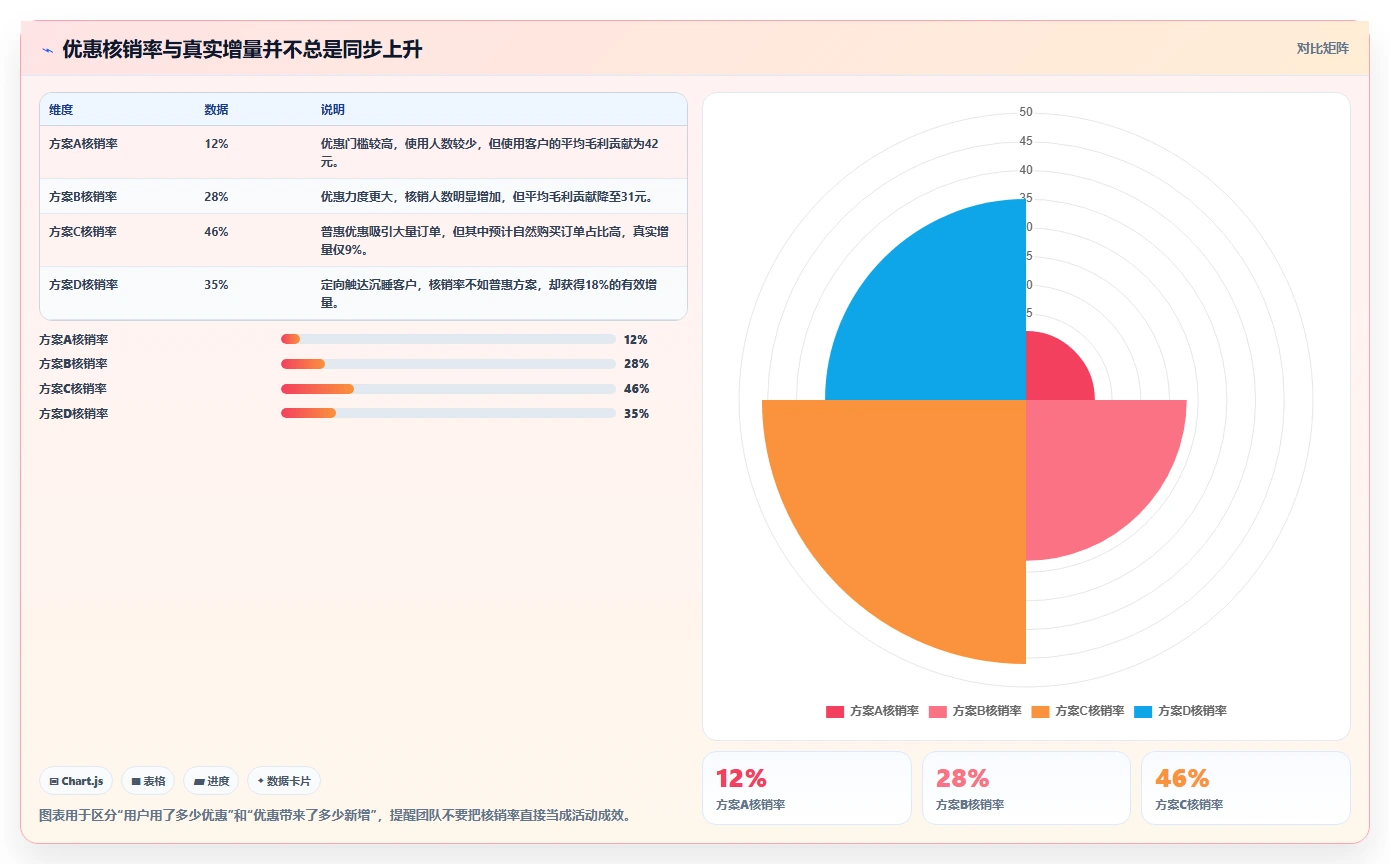
Task: Click 12% value beside 方案A progress bar
Action: [x=636, y=340]
